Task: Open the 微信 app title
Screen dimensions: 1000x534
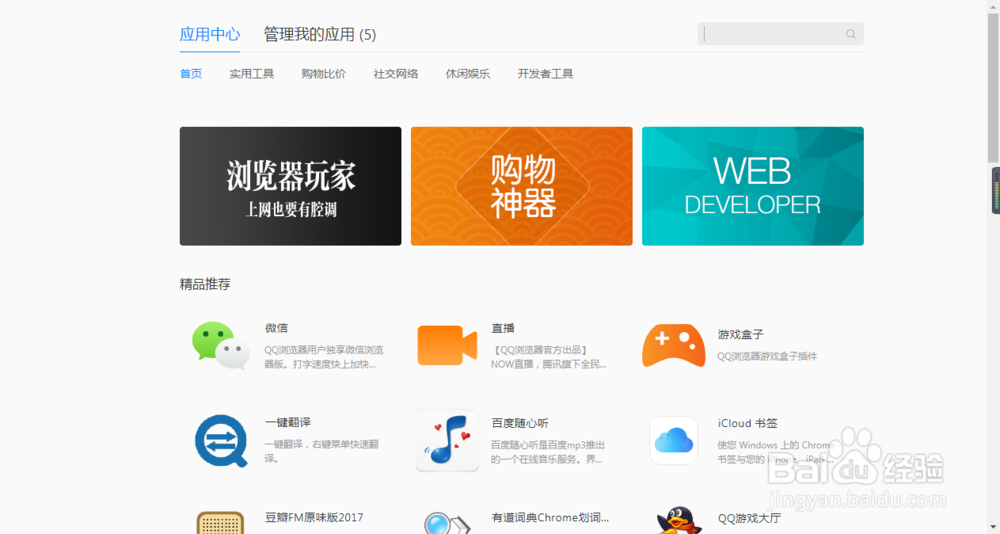Action: click(x=276, y=328)
